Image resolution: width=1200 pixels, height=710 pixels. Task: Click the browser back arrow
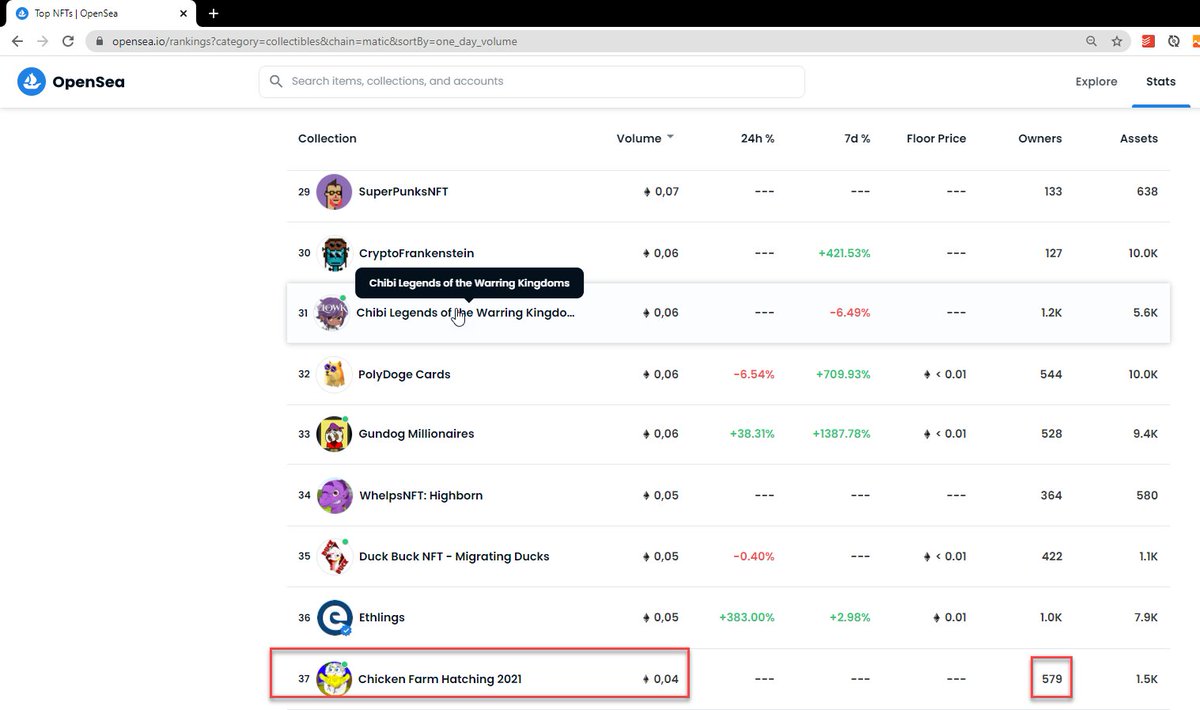[x=17, y=41]
